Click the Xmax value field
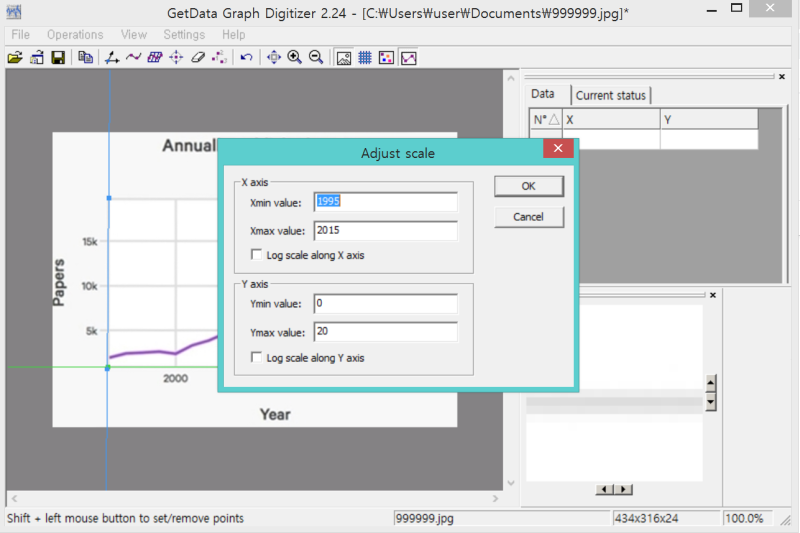 click(386, 231)
